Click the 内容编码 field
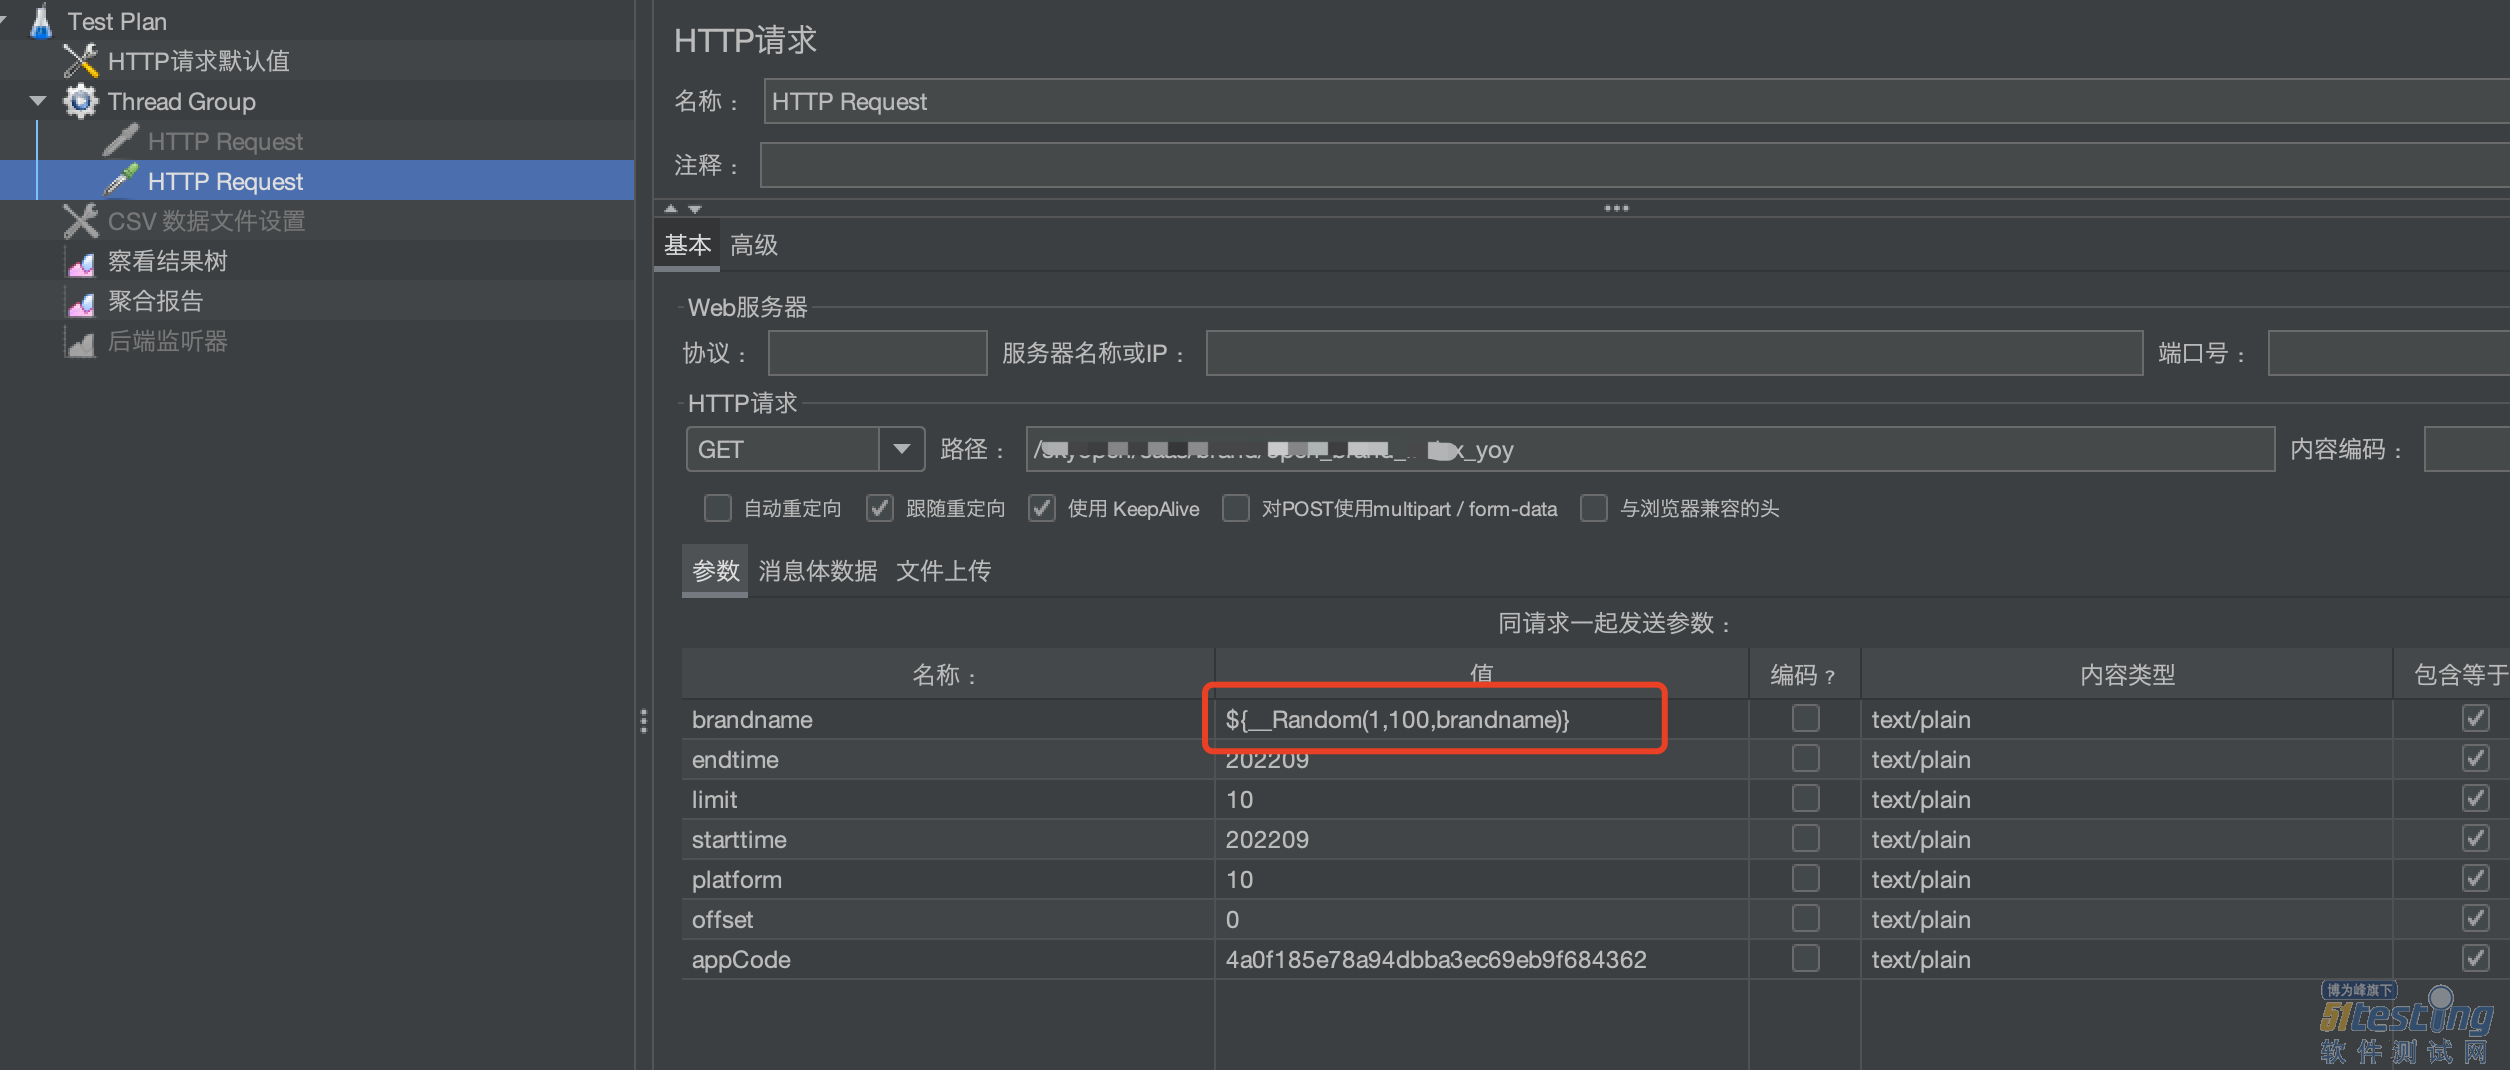Viewport: 2510px width, 1070px height. pos(2467,449)
